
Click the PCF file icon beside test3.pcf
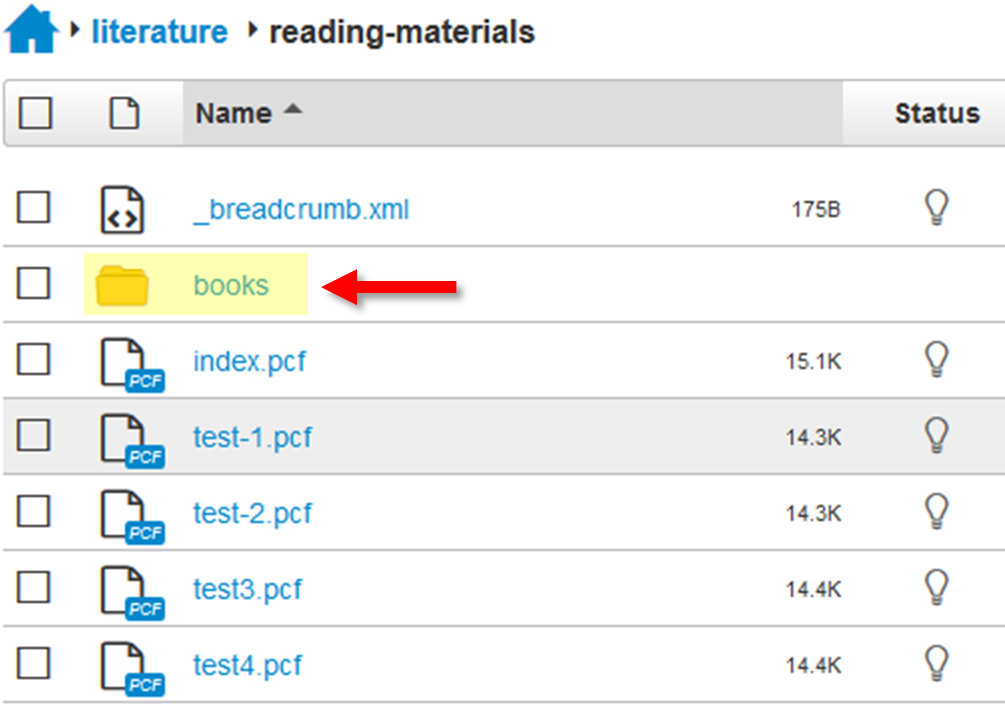[x=130, y=592]
